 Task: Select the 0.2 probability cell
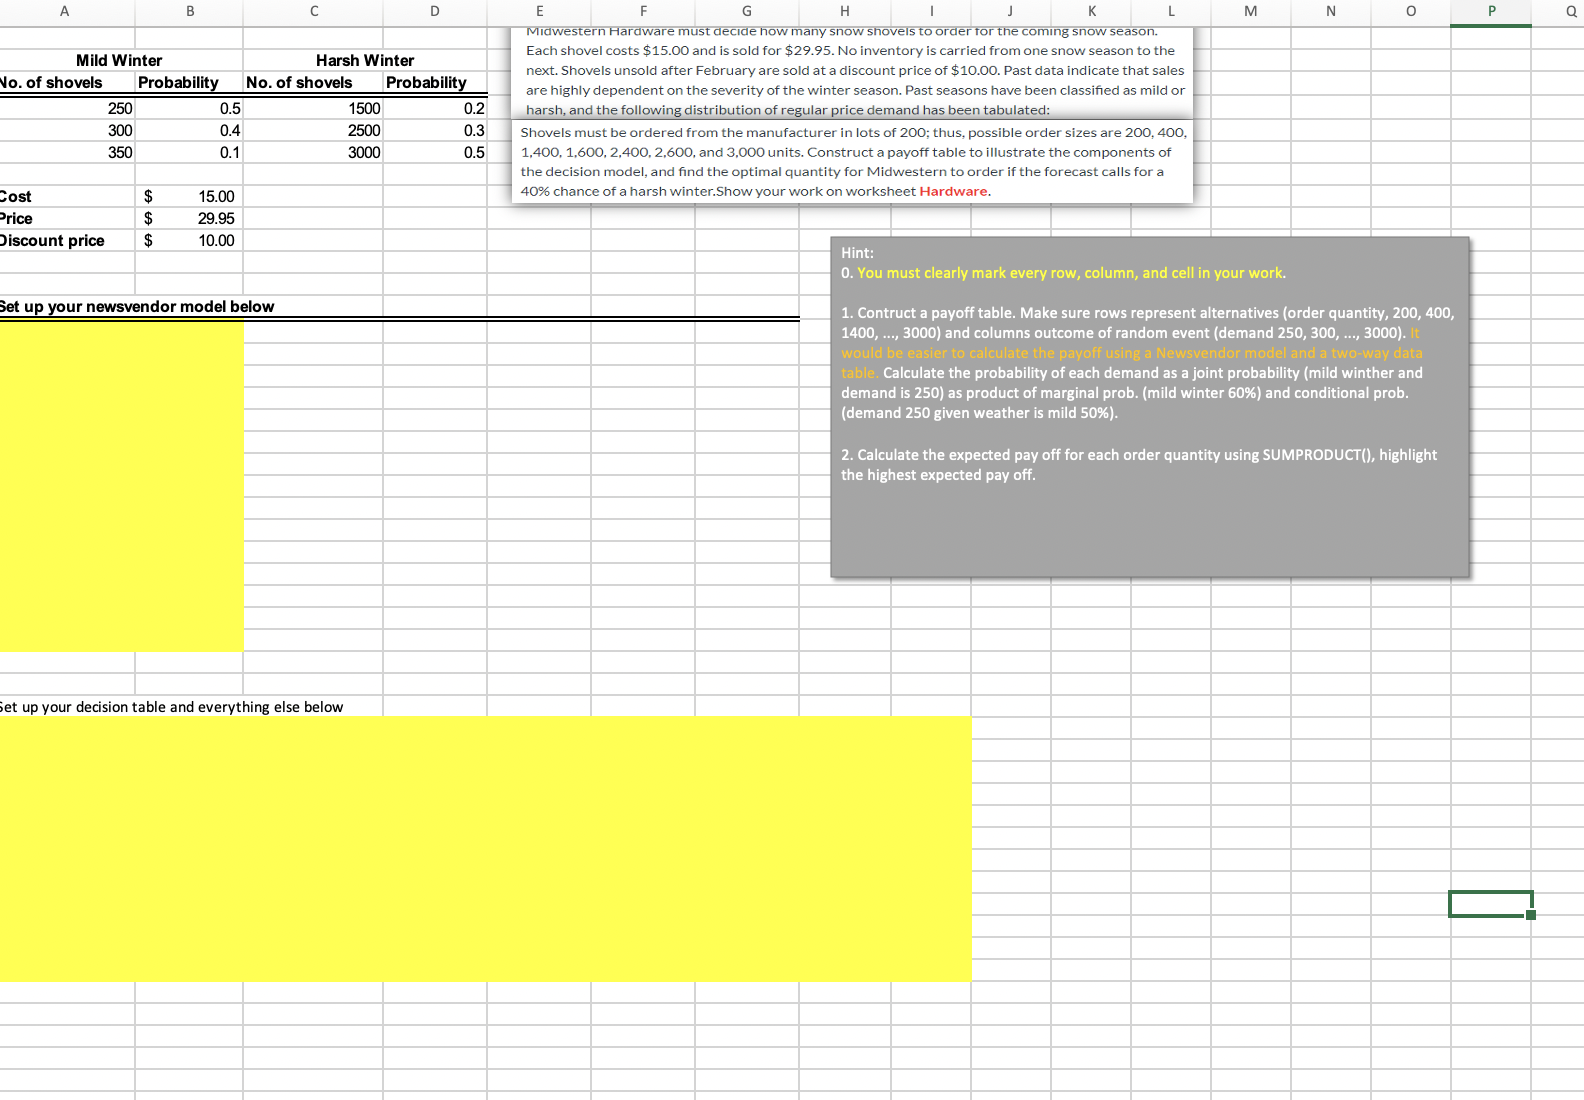(435, 108)
